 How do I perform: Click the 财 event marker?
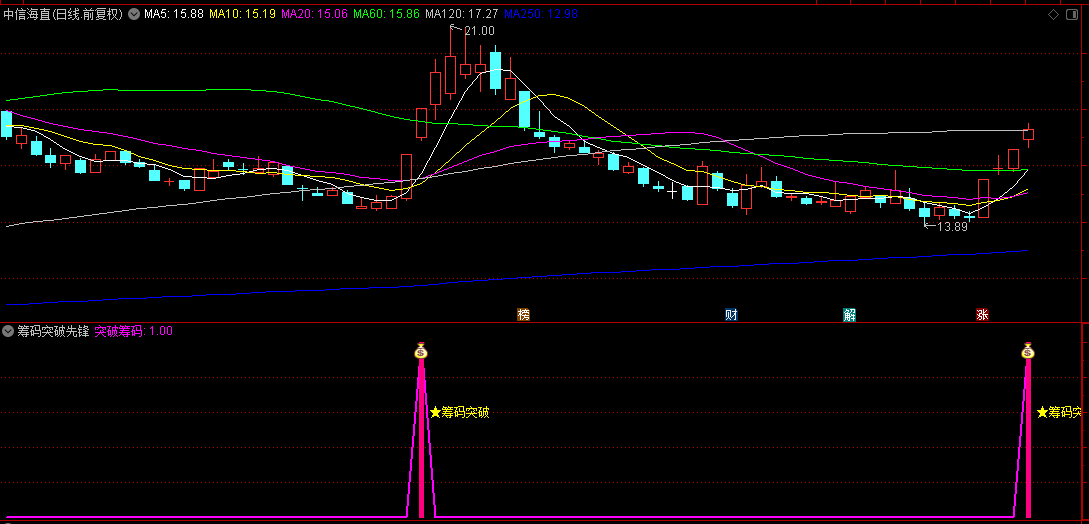pyautogui.click(x=731, y=314)
